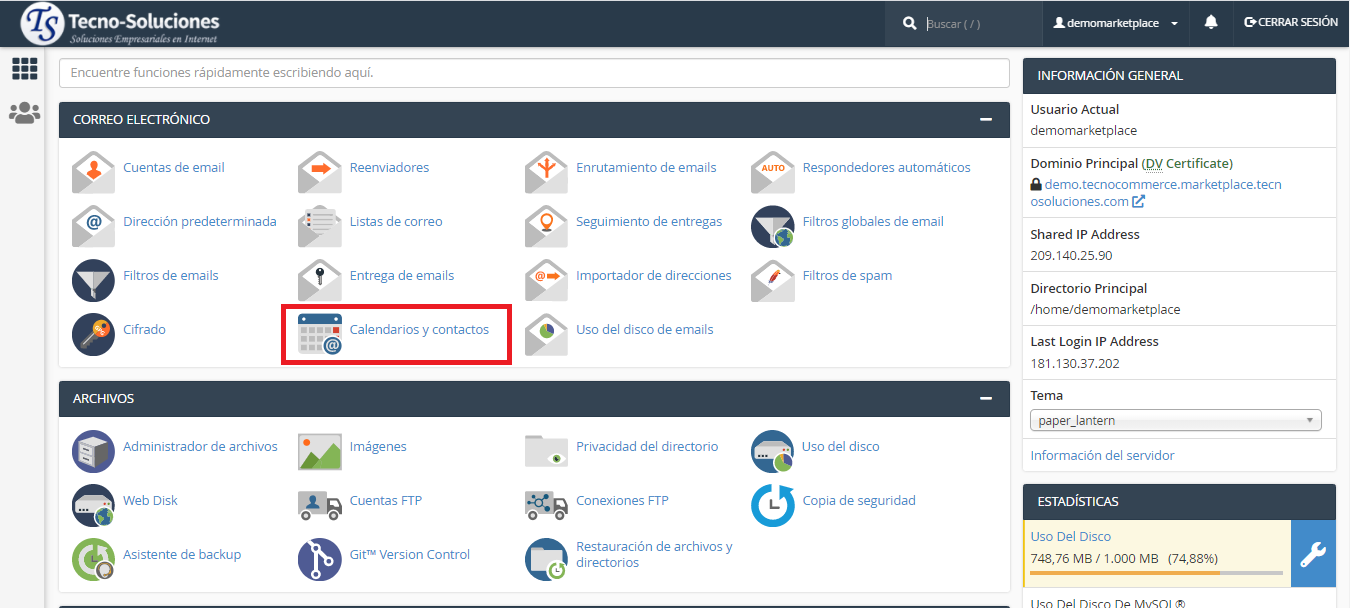Open Calendarios y contactos icon

pos(320,334)
